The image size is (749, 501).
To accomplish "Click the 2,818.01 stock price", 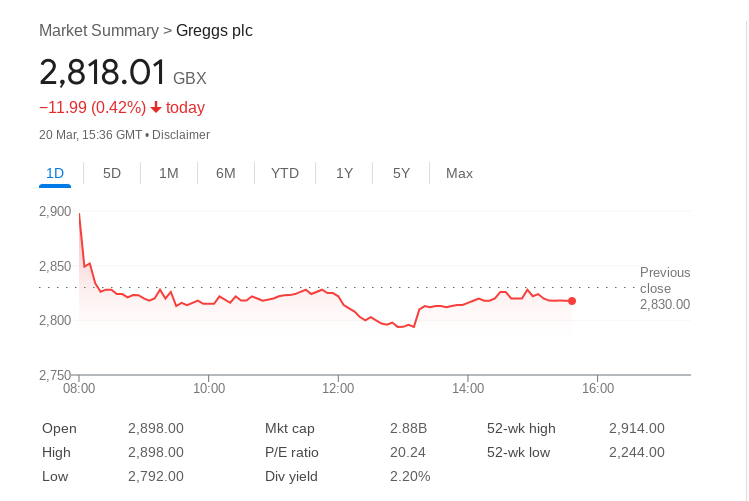I will click(x=103, y=73).
